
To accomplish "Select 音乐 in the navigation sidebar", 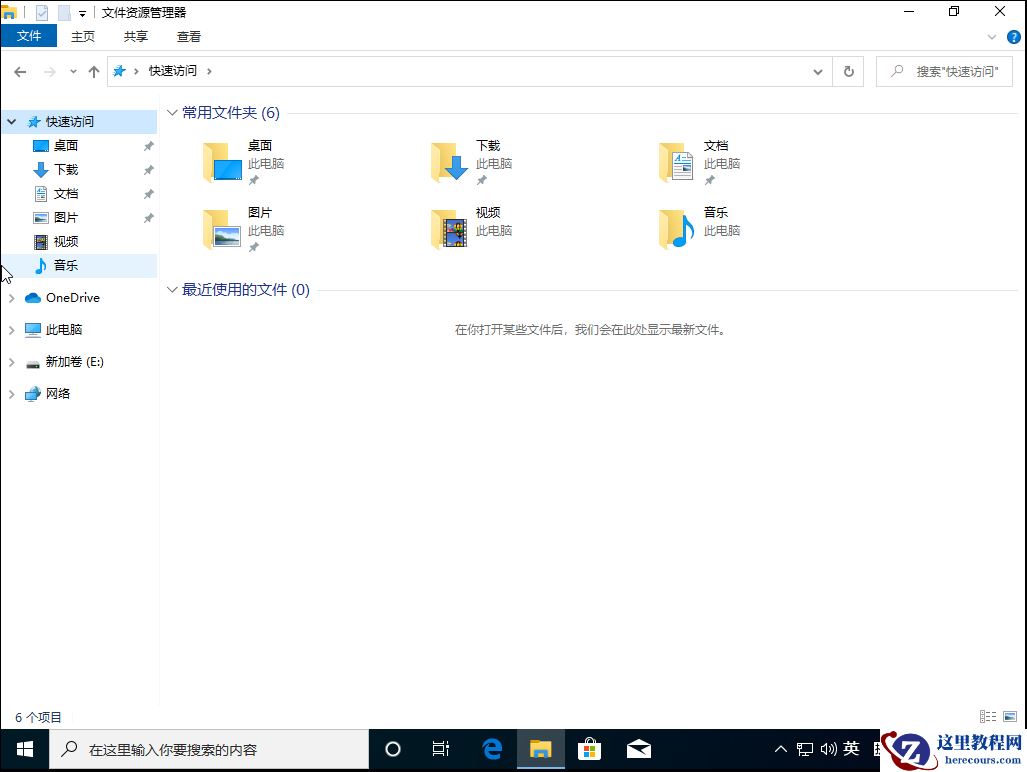I will click(x=64, y=265).
